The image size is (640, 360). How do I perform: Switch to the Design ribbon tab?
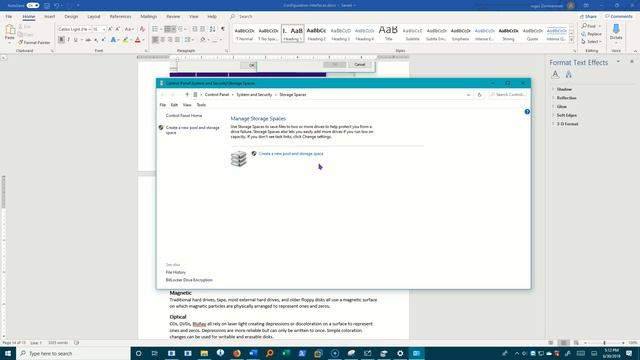pos(71,16)
